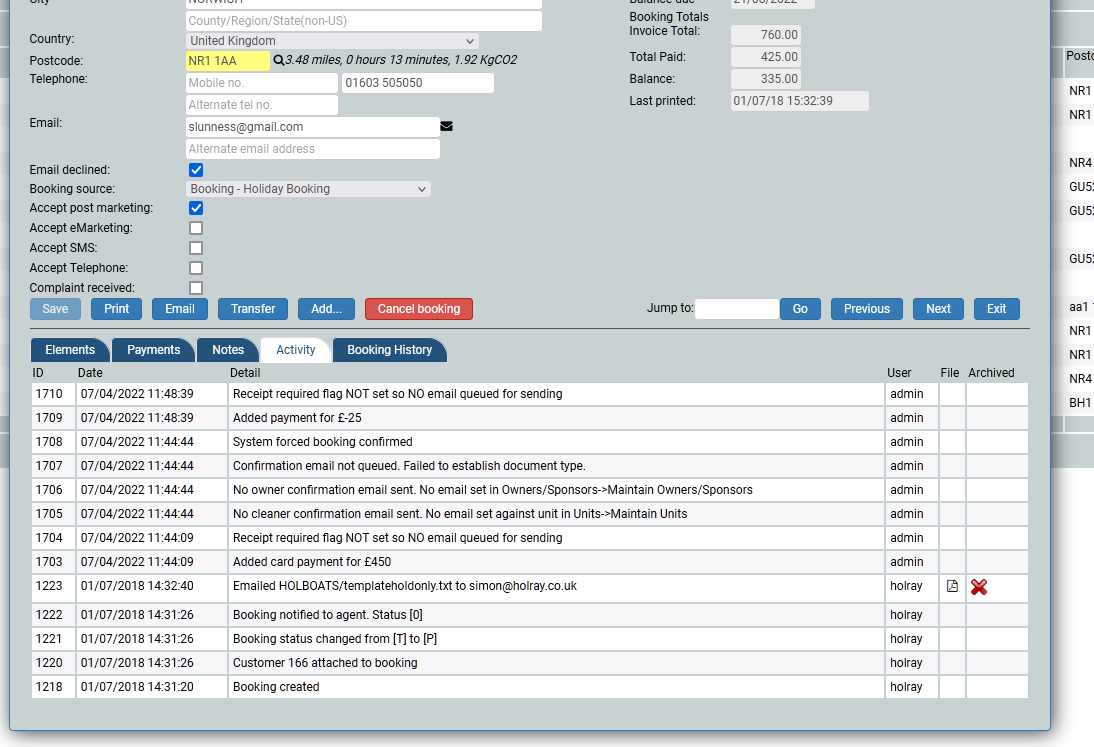Screen dimensions: 1094x747
Task: Click the red Cancel booking button
Action: pyautogui.click(x=418, y=309)
